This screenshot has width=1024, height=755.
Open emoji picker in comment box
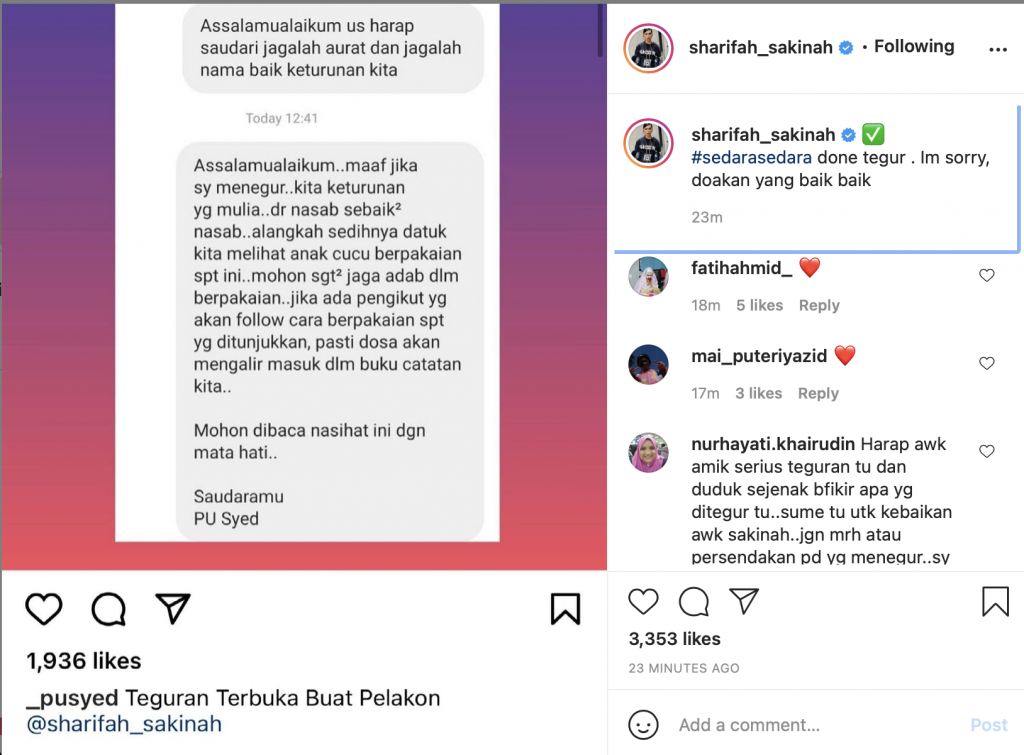point(643,725)
